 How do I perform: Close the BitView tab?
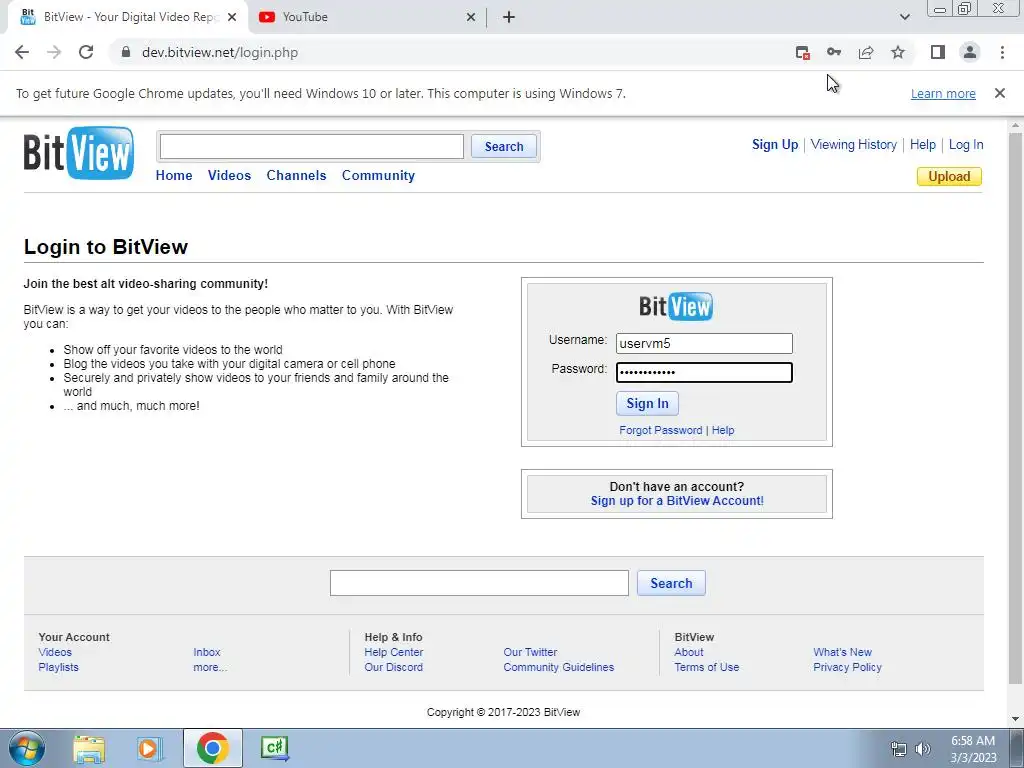pyautogui.click(x=232, y=17)
